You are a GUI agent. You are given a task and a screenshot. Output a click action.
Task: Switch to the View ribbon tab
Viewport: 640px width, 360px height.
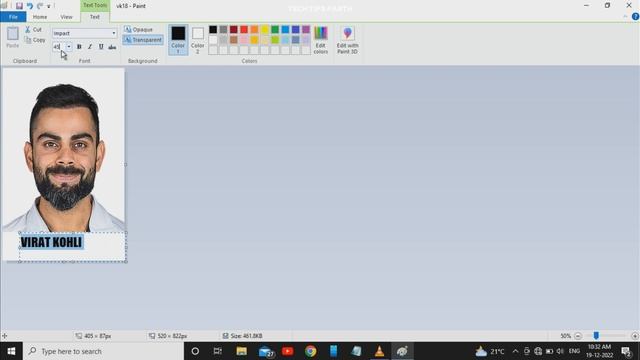coord(66,17)
